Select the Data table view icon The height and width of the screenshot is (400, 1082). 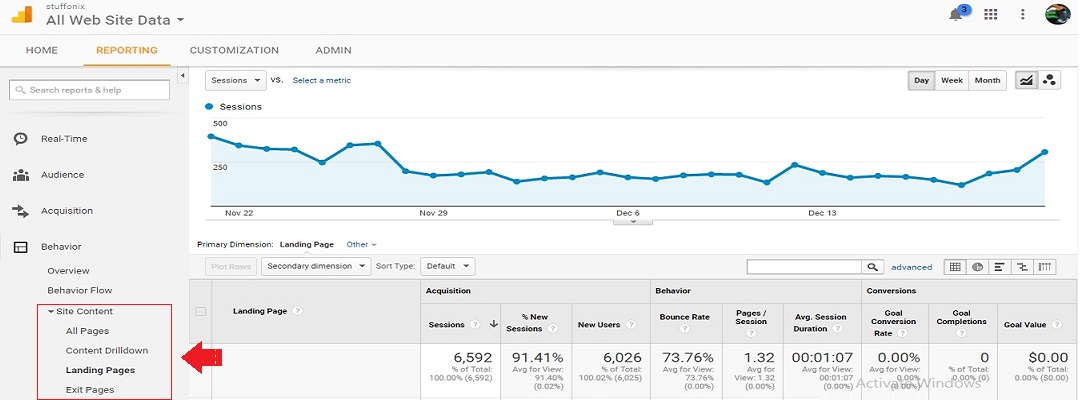955,267
